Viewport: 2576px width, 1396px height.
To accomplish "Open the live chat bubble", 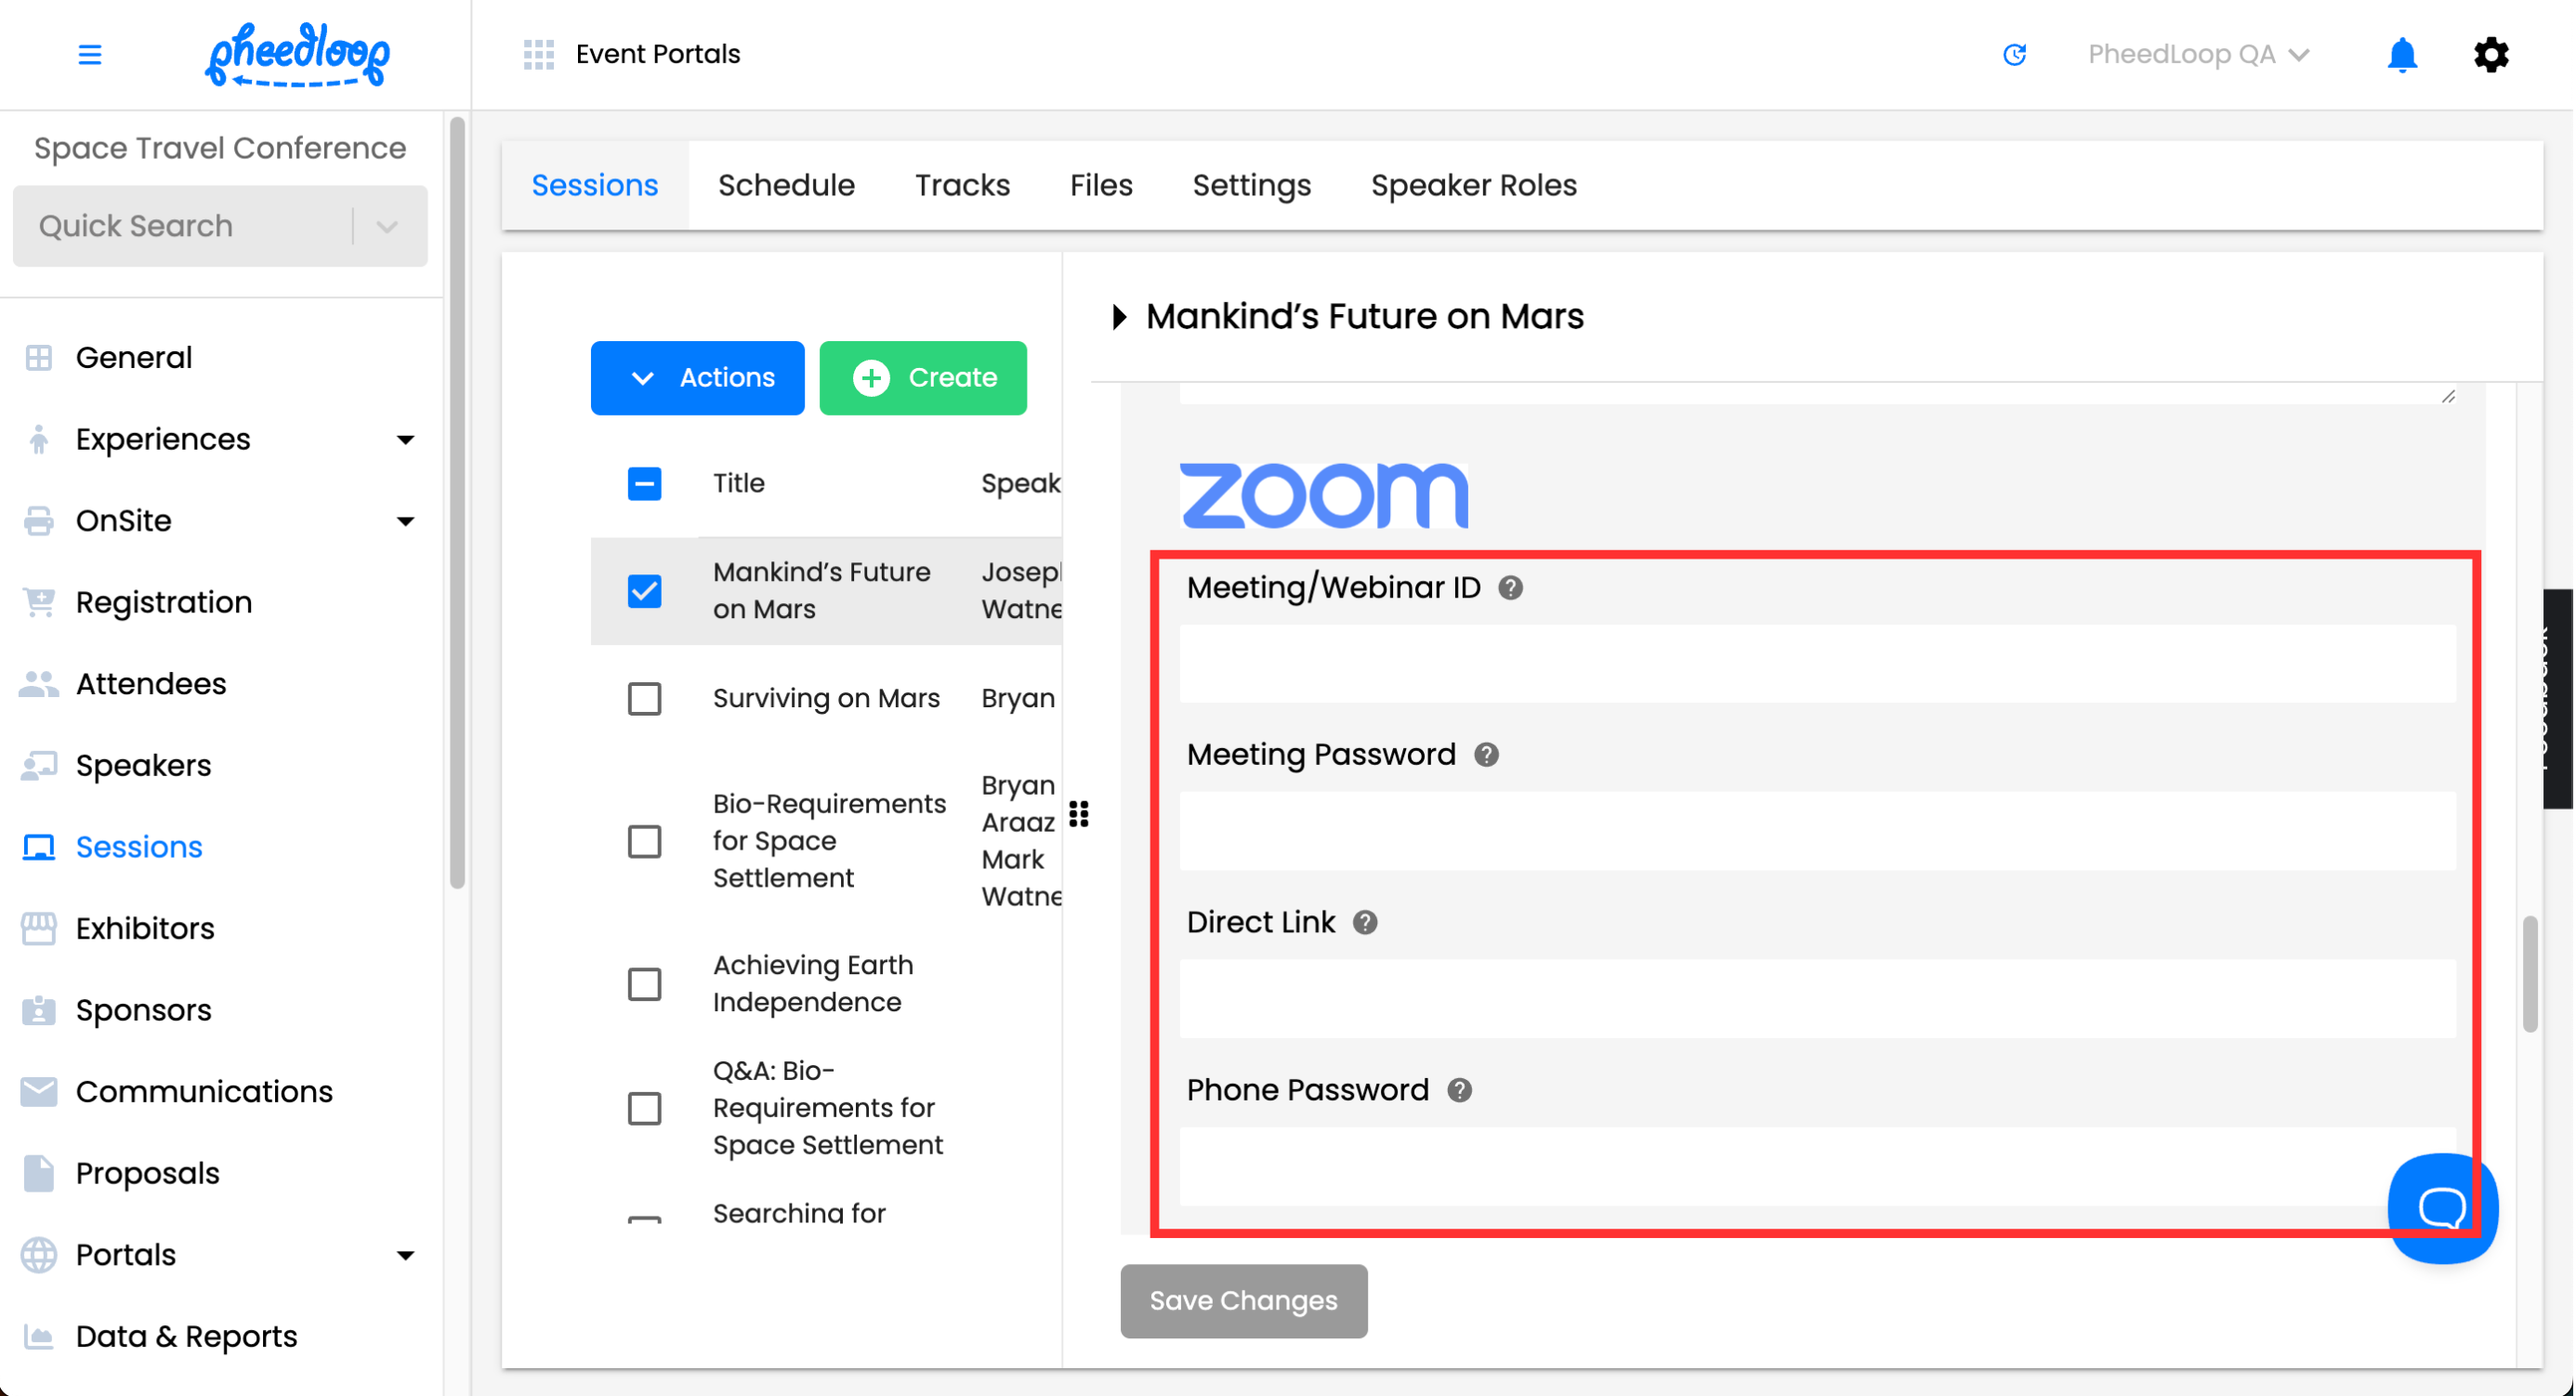I will tap(2442, 1208).
